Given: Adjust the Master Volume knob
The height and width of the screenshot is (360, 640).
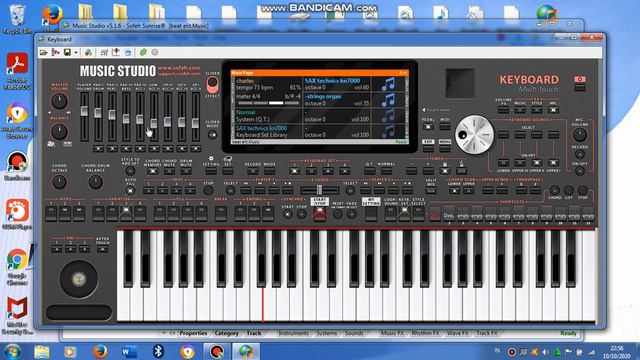Looking at the screenshot, I should 59,101.
